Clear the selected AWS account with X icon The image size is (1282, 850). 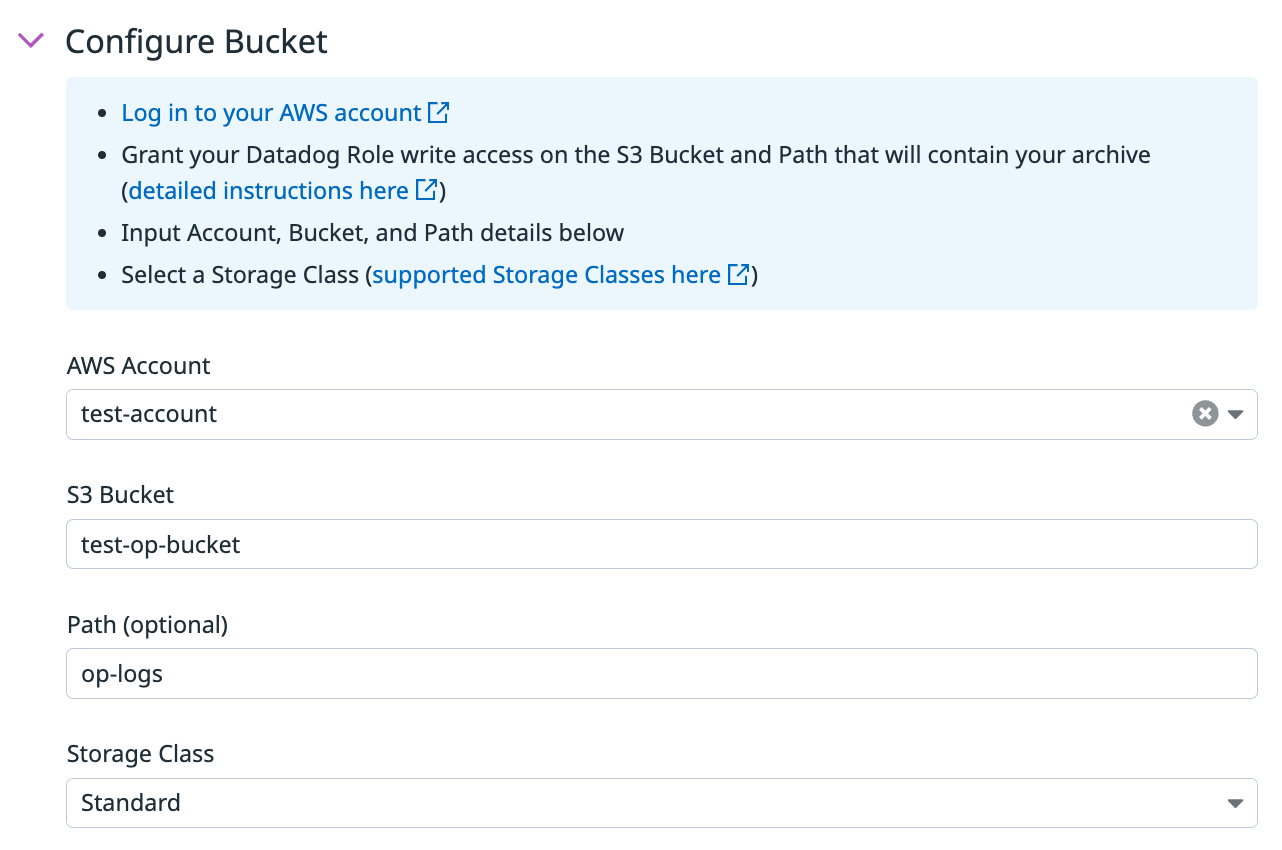1205,414
